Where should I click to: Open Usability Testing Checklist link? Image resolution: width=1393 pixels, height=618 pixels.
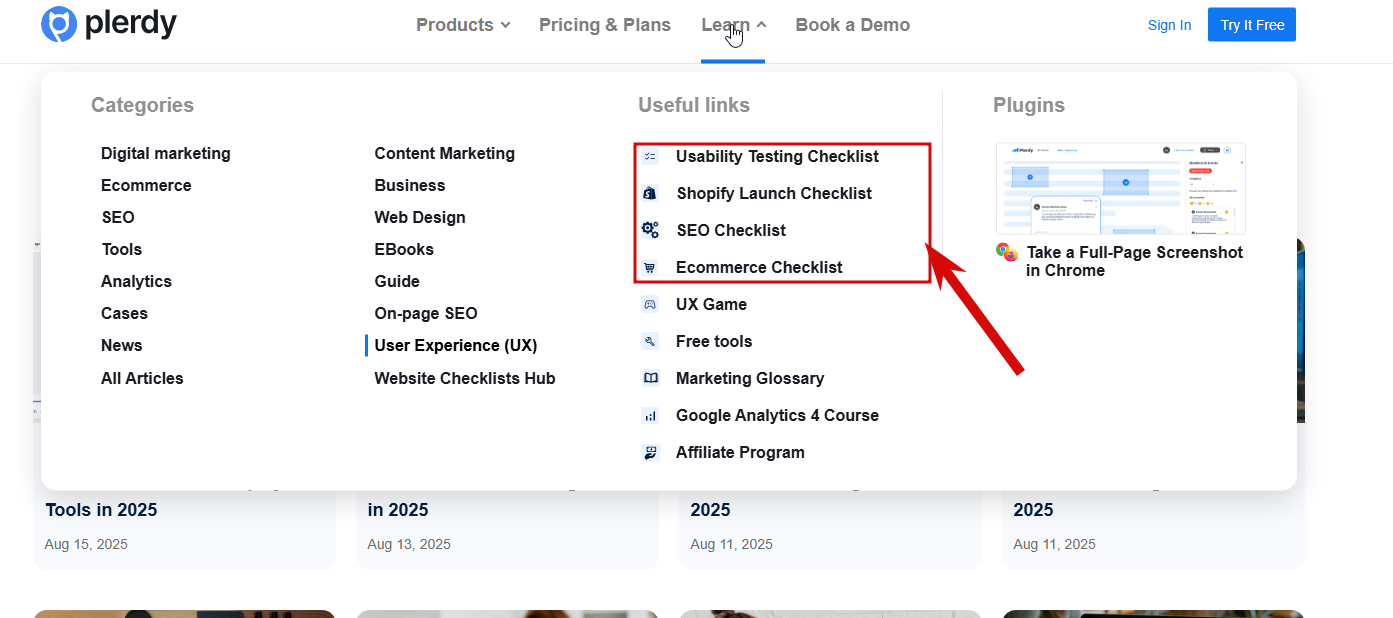point(777,156)
